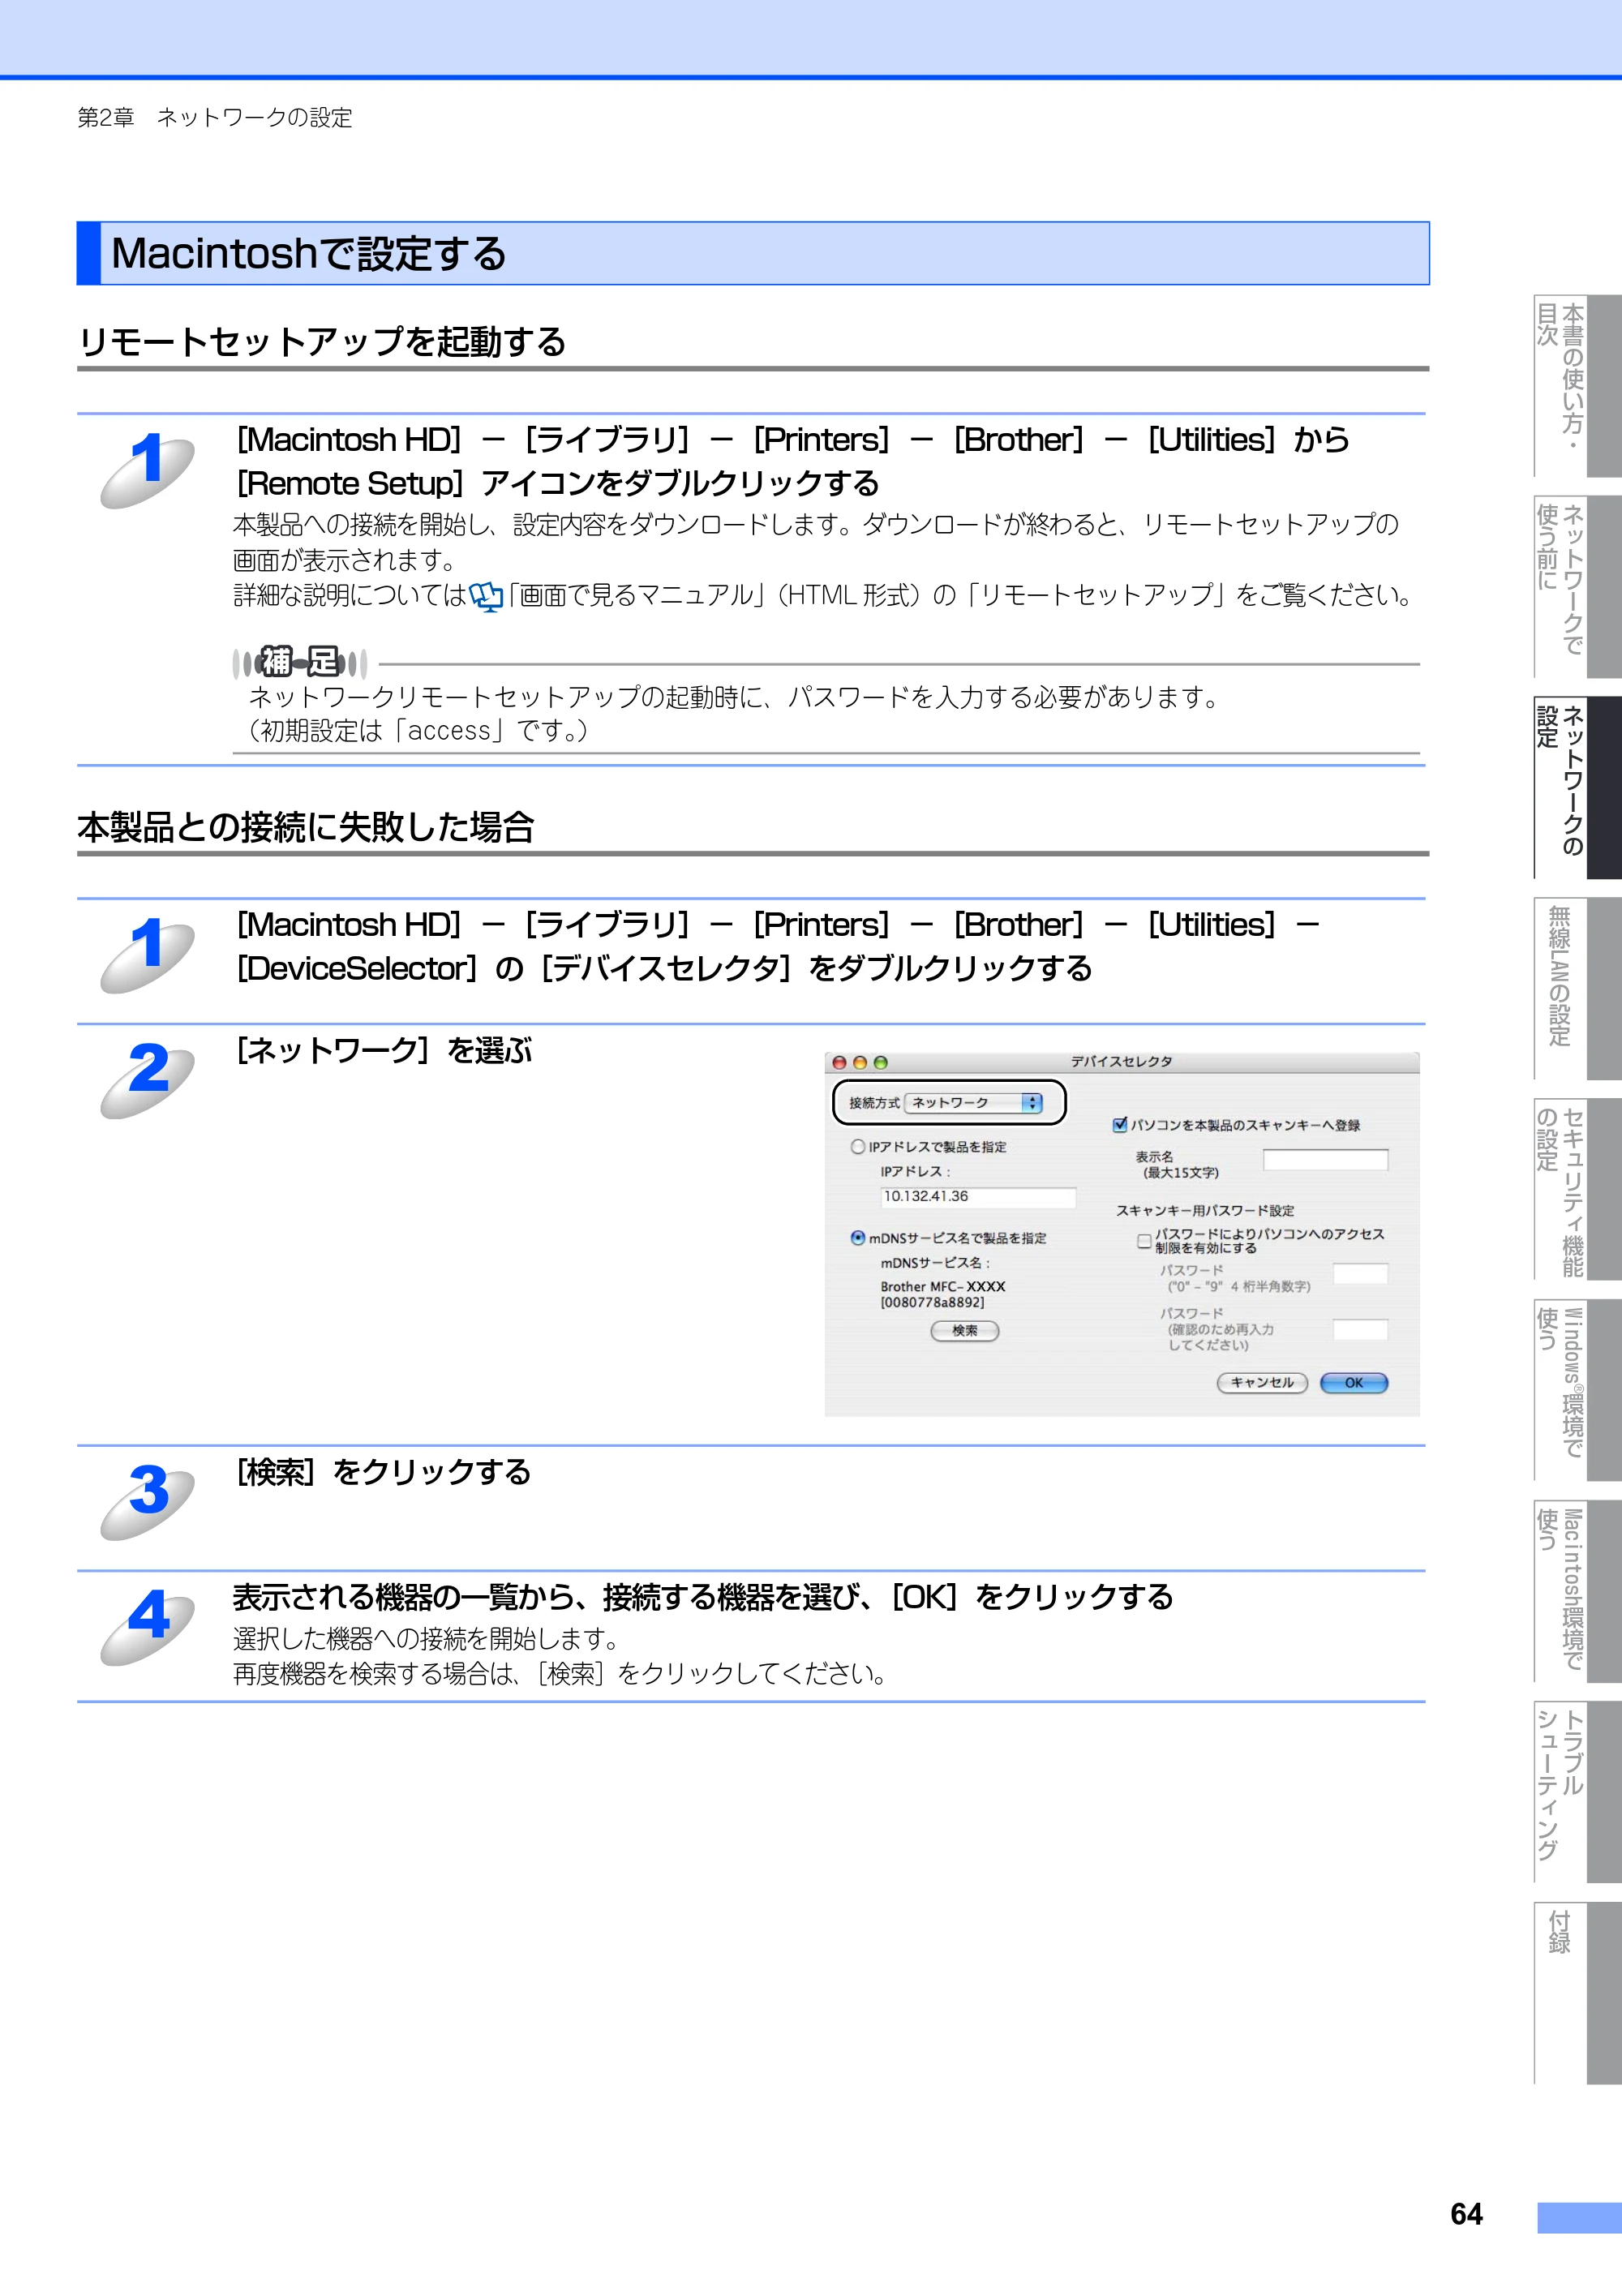Viewport: 1622px width, 2296px height.
Task: Click the スキャンキー用パスワード設定 label
Action: tap(1205, 1210)
